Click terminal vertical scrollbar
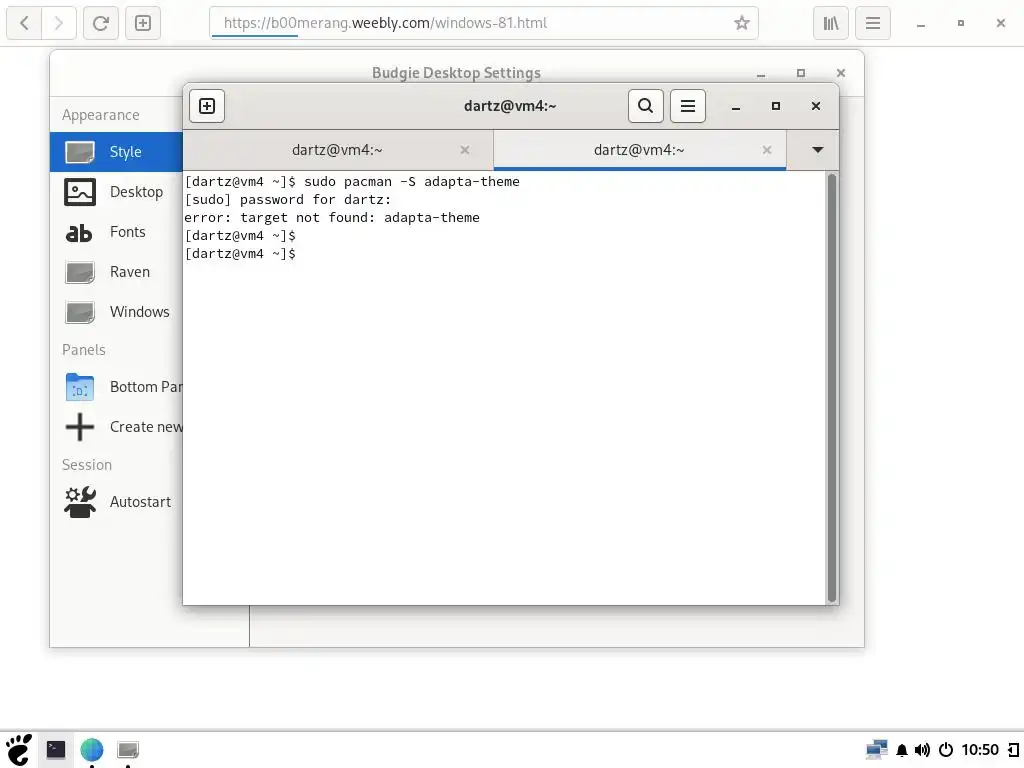Image resolution: width=1024 pixels, height=768 pixels. (831, 388)
